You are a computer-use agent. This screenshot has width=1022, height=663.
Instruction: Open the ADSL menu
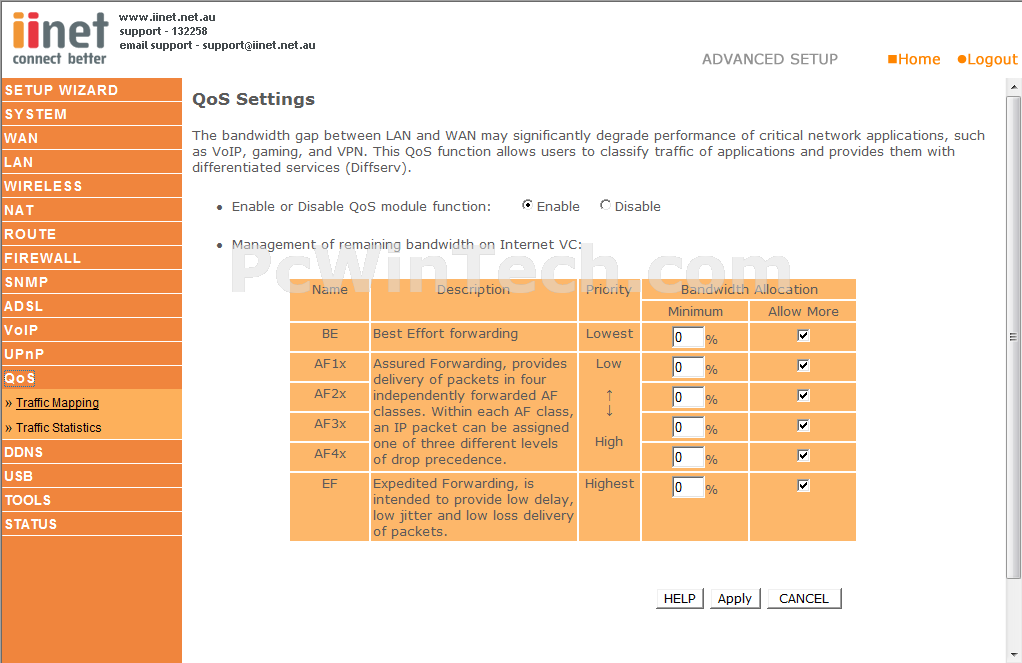click(x=91, y=306)
